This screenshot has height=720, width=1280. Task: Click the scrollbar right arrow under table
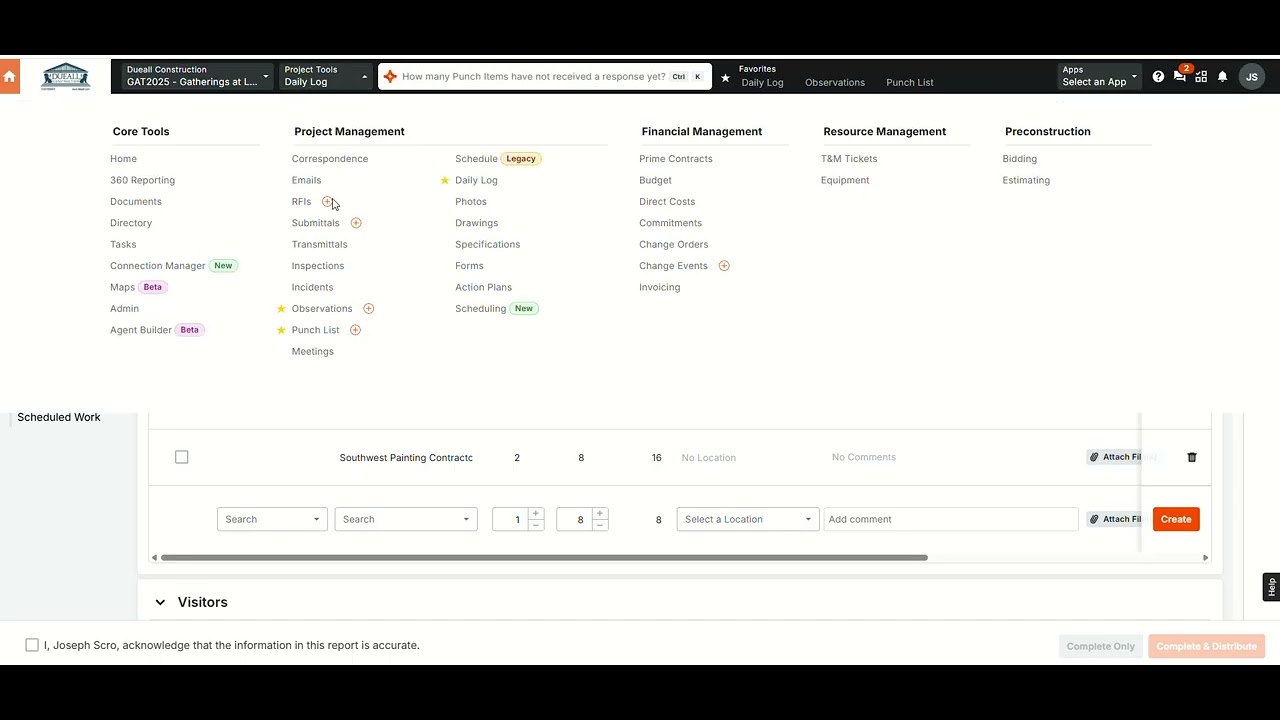click(x=1205, y=557)
